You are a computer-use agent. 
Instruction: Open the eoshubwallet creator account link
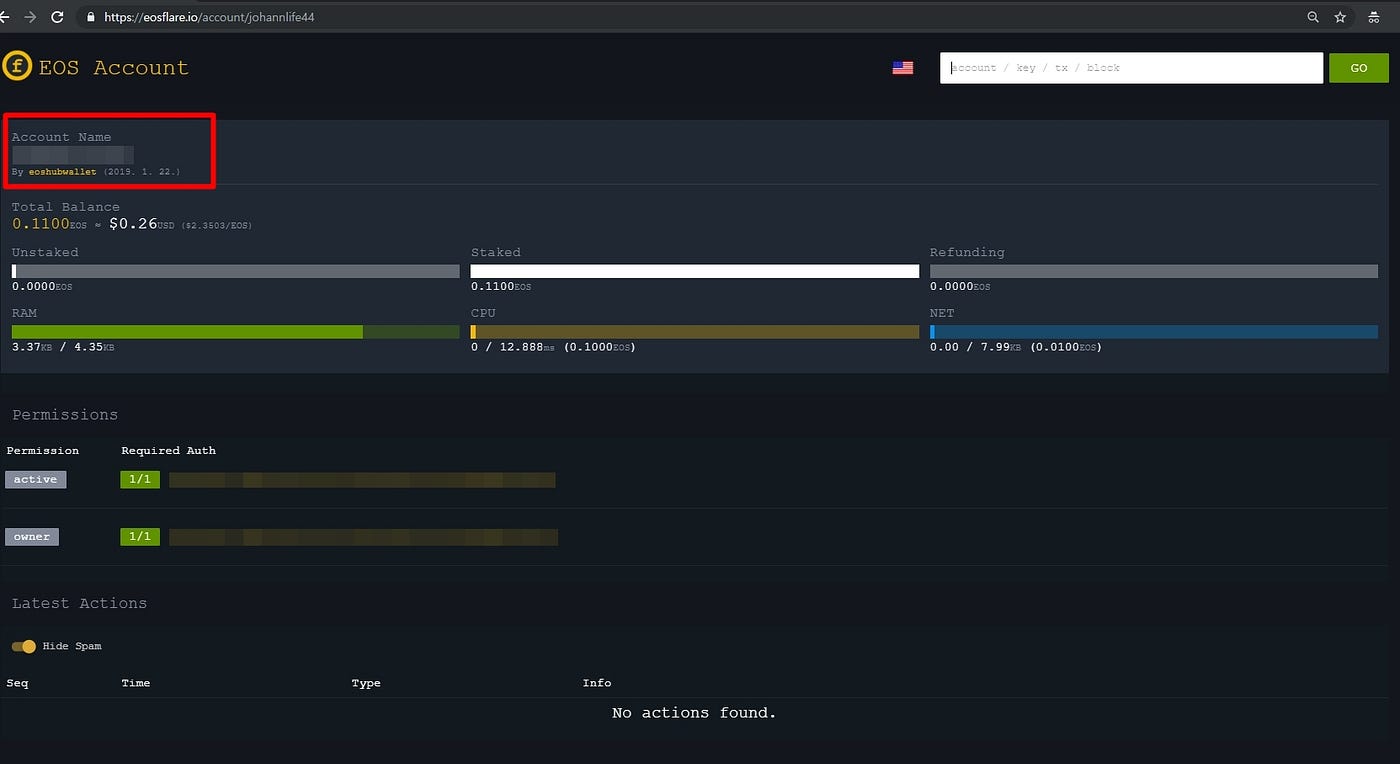pos(63,172)
